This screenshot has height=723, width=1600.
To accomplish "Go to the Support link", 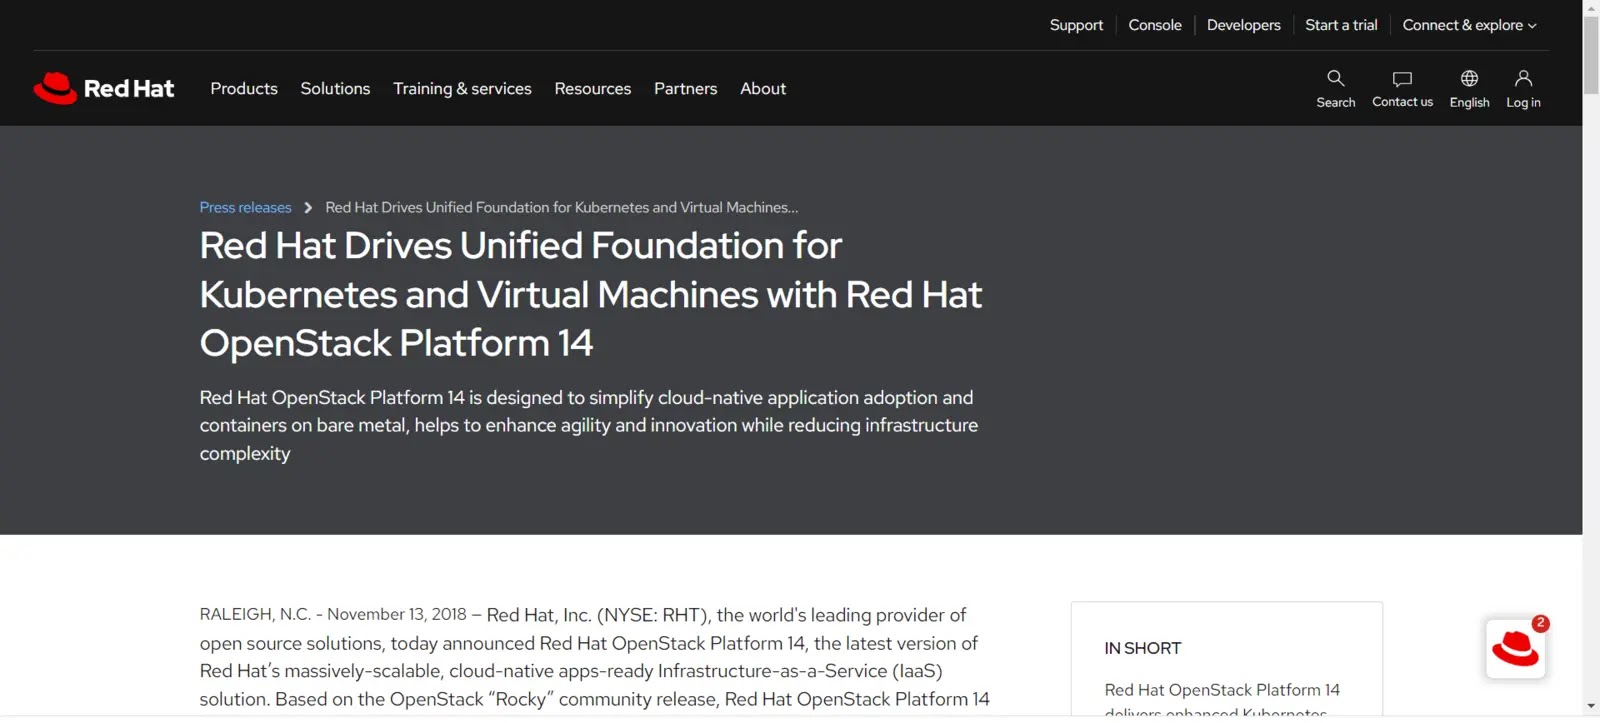I will point(1076,25).
